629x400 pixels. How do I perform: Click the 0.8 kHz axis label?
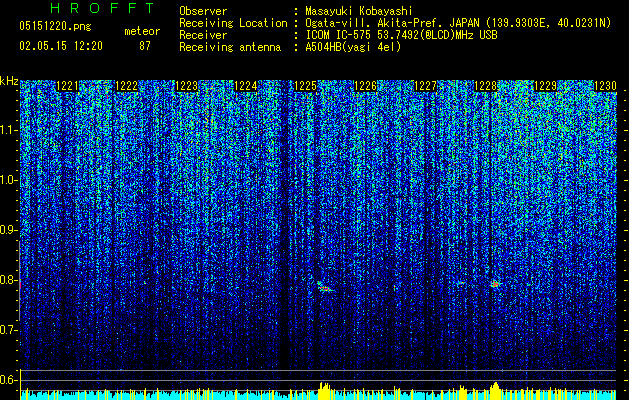pyautogui.click(x=9, y=280)
